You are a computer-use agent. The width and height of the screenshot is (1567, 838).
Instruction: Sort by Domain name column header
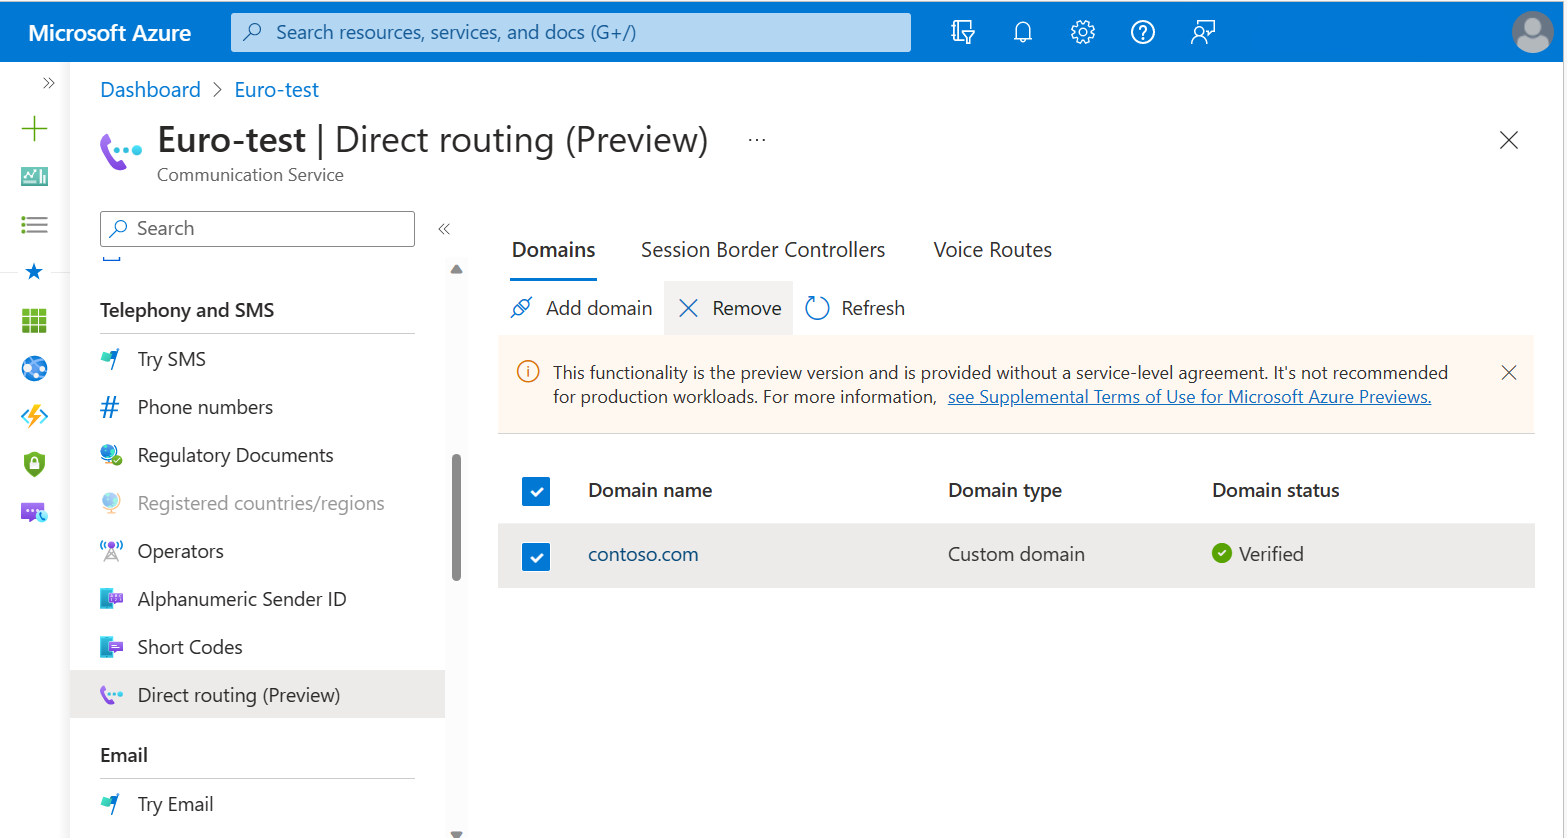click(x=650, y=490)
